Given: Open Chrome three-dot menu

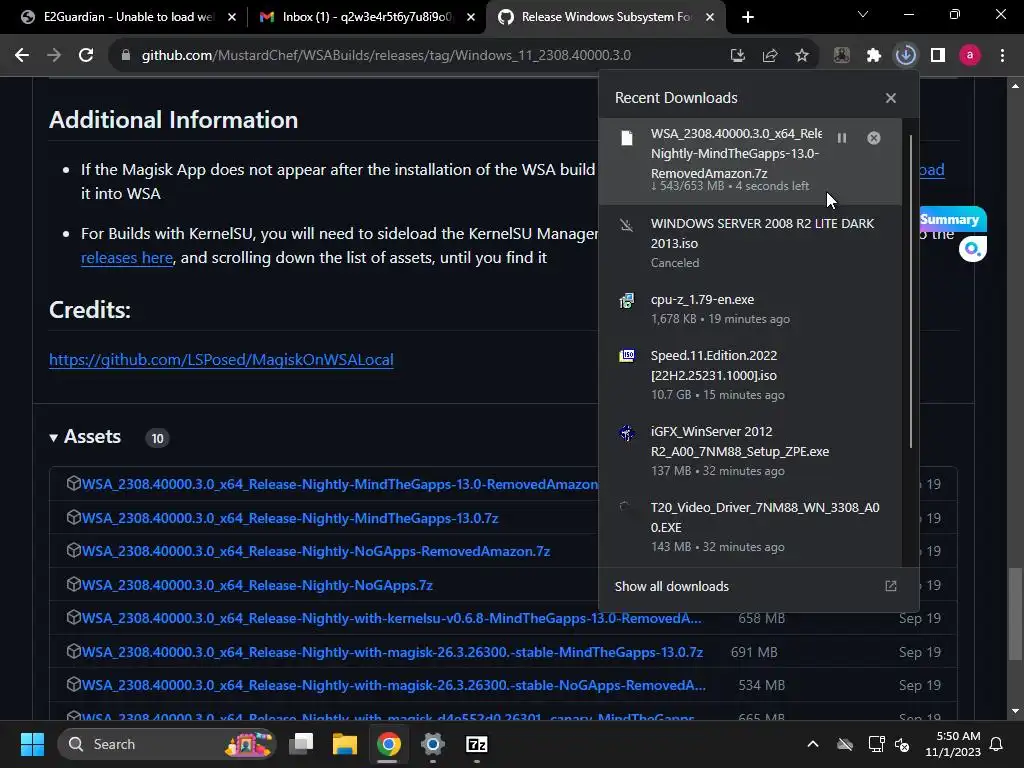Looking at the screenshot, I should point(1002,55).
